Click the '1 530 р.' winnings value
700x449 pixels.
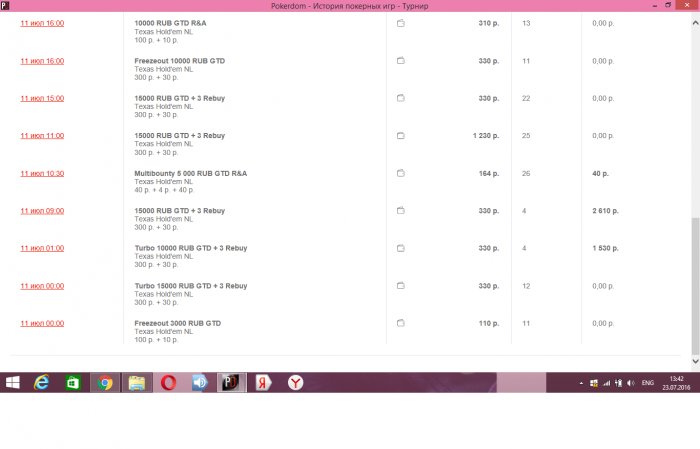coord(605,248)
